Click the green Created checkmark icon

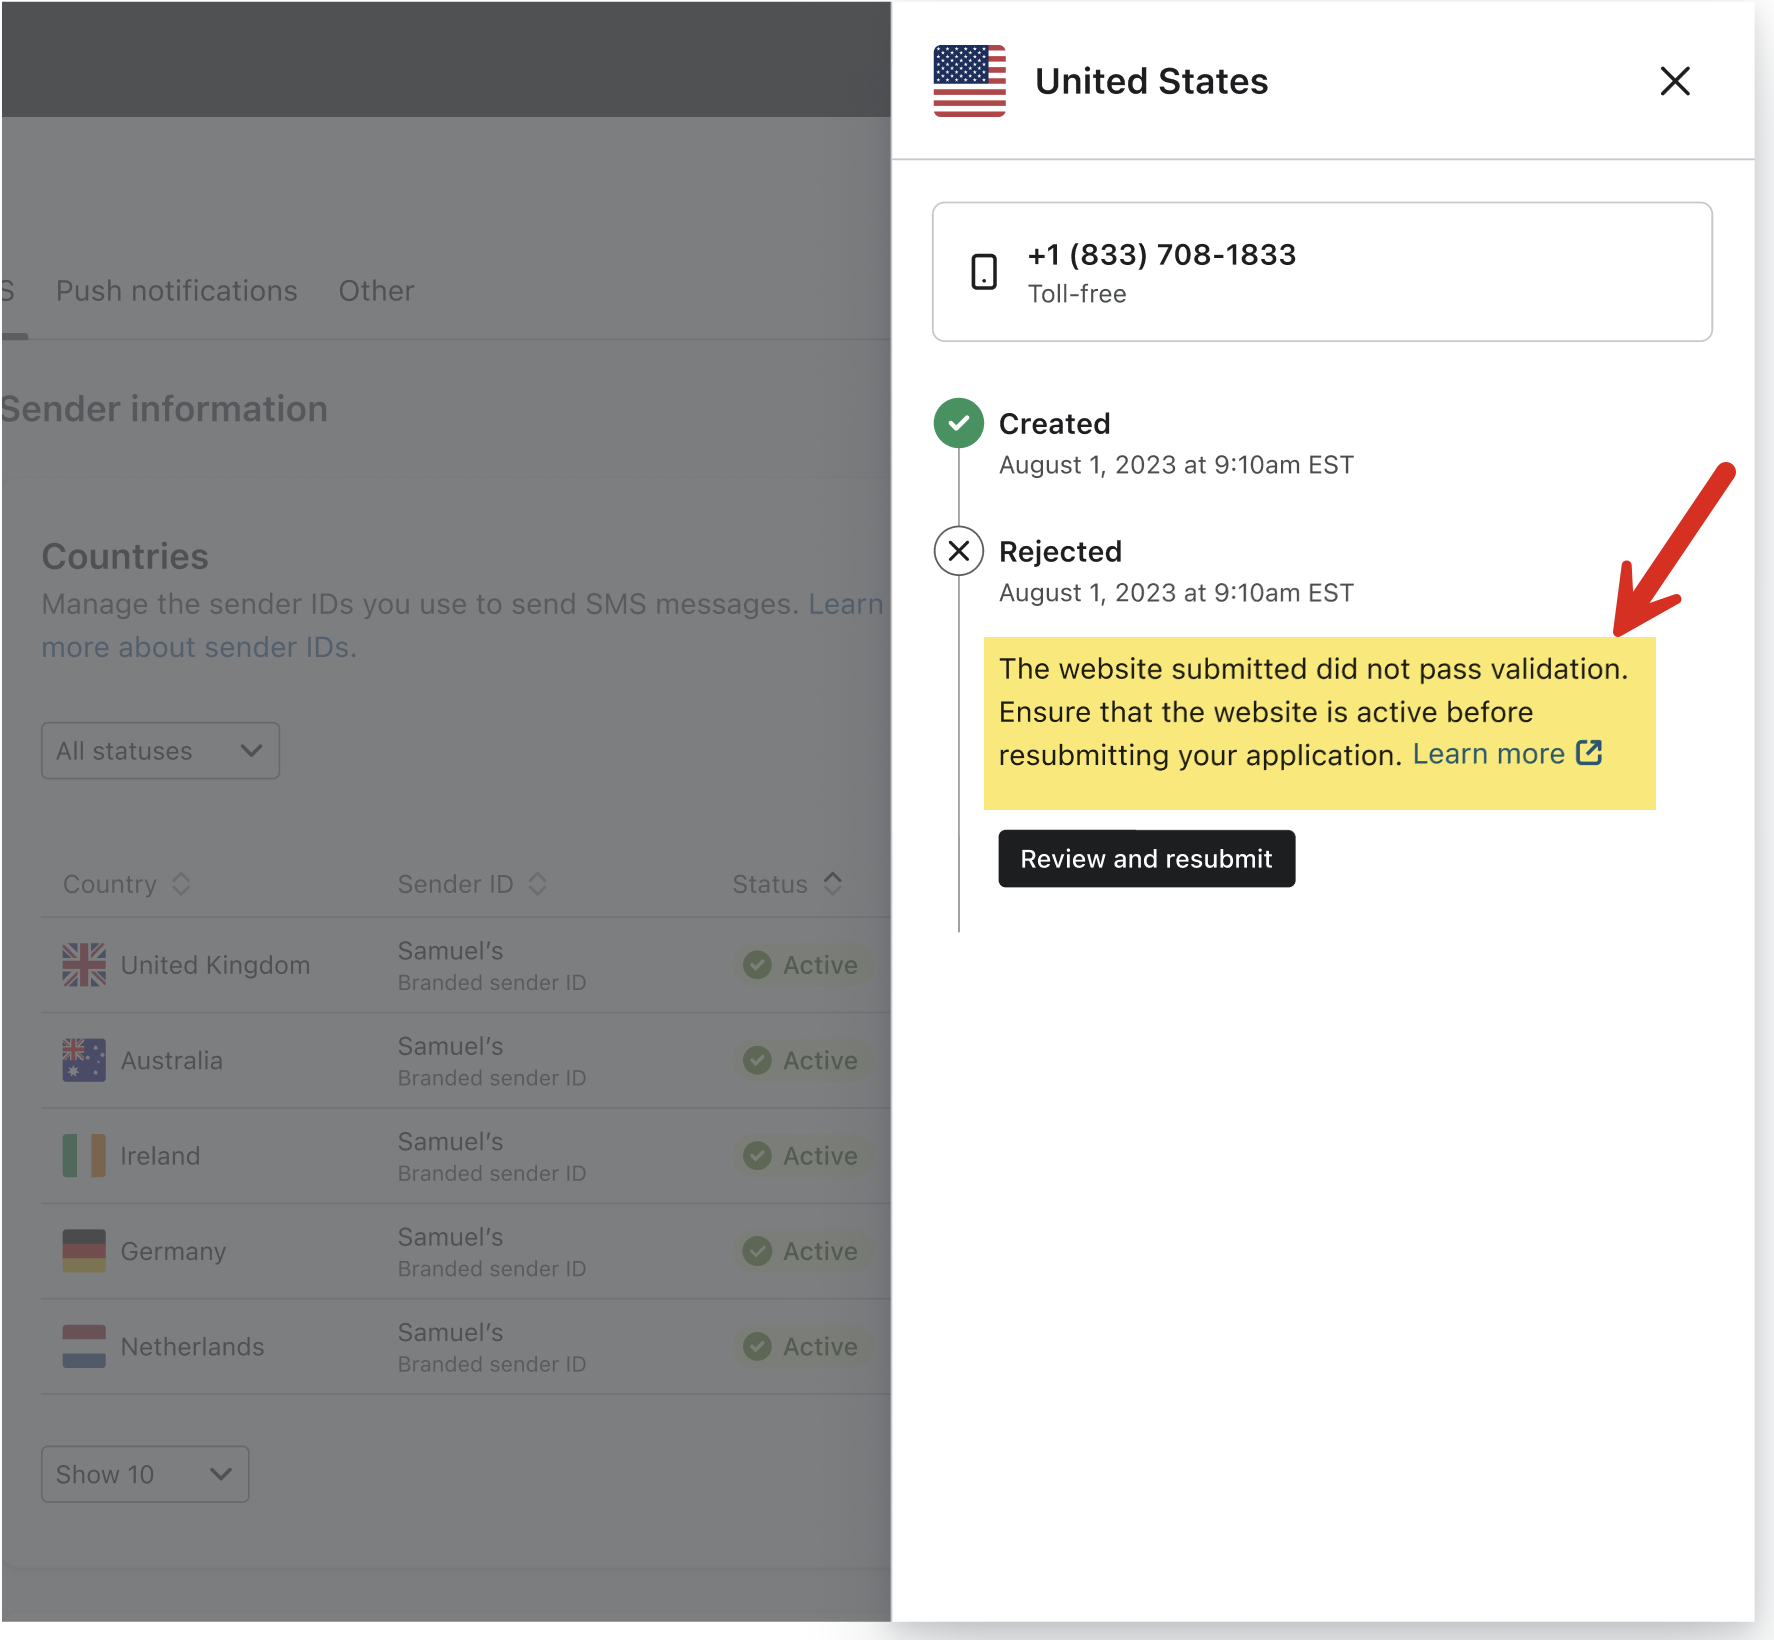(x=958, y=423)
